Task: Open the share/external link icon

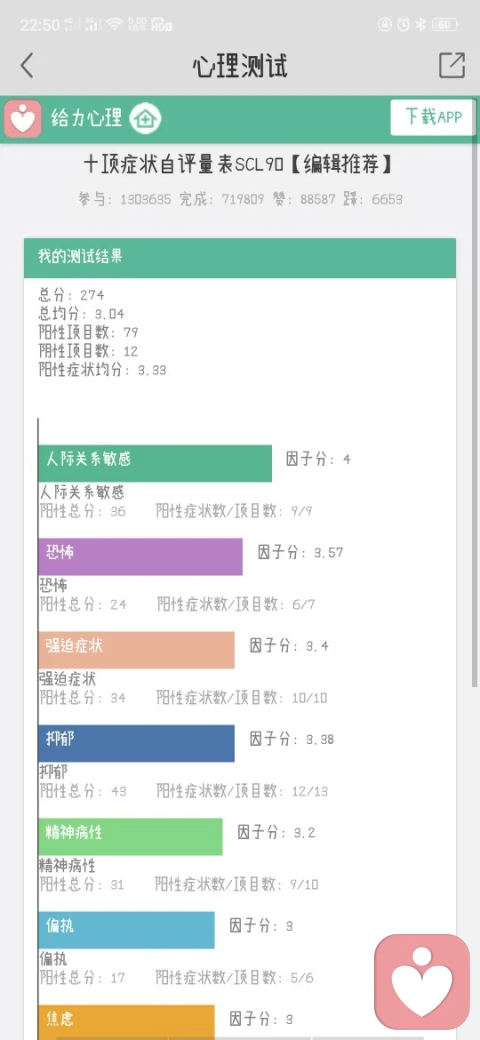Action: tap(452, 65)
